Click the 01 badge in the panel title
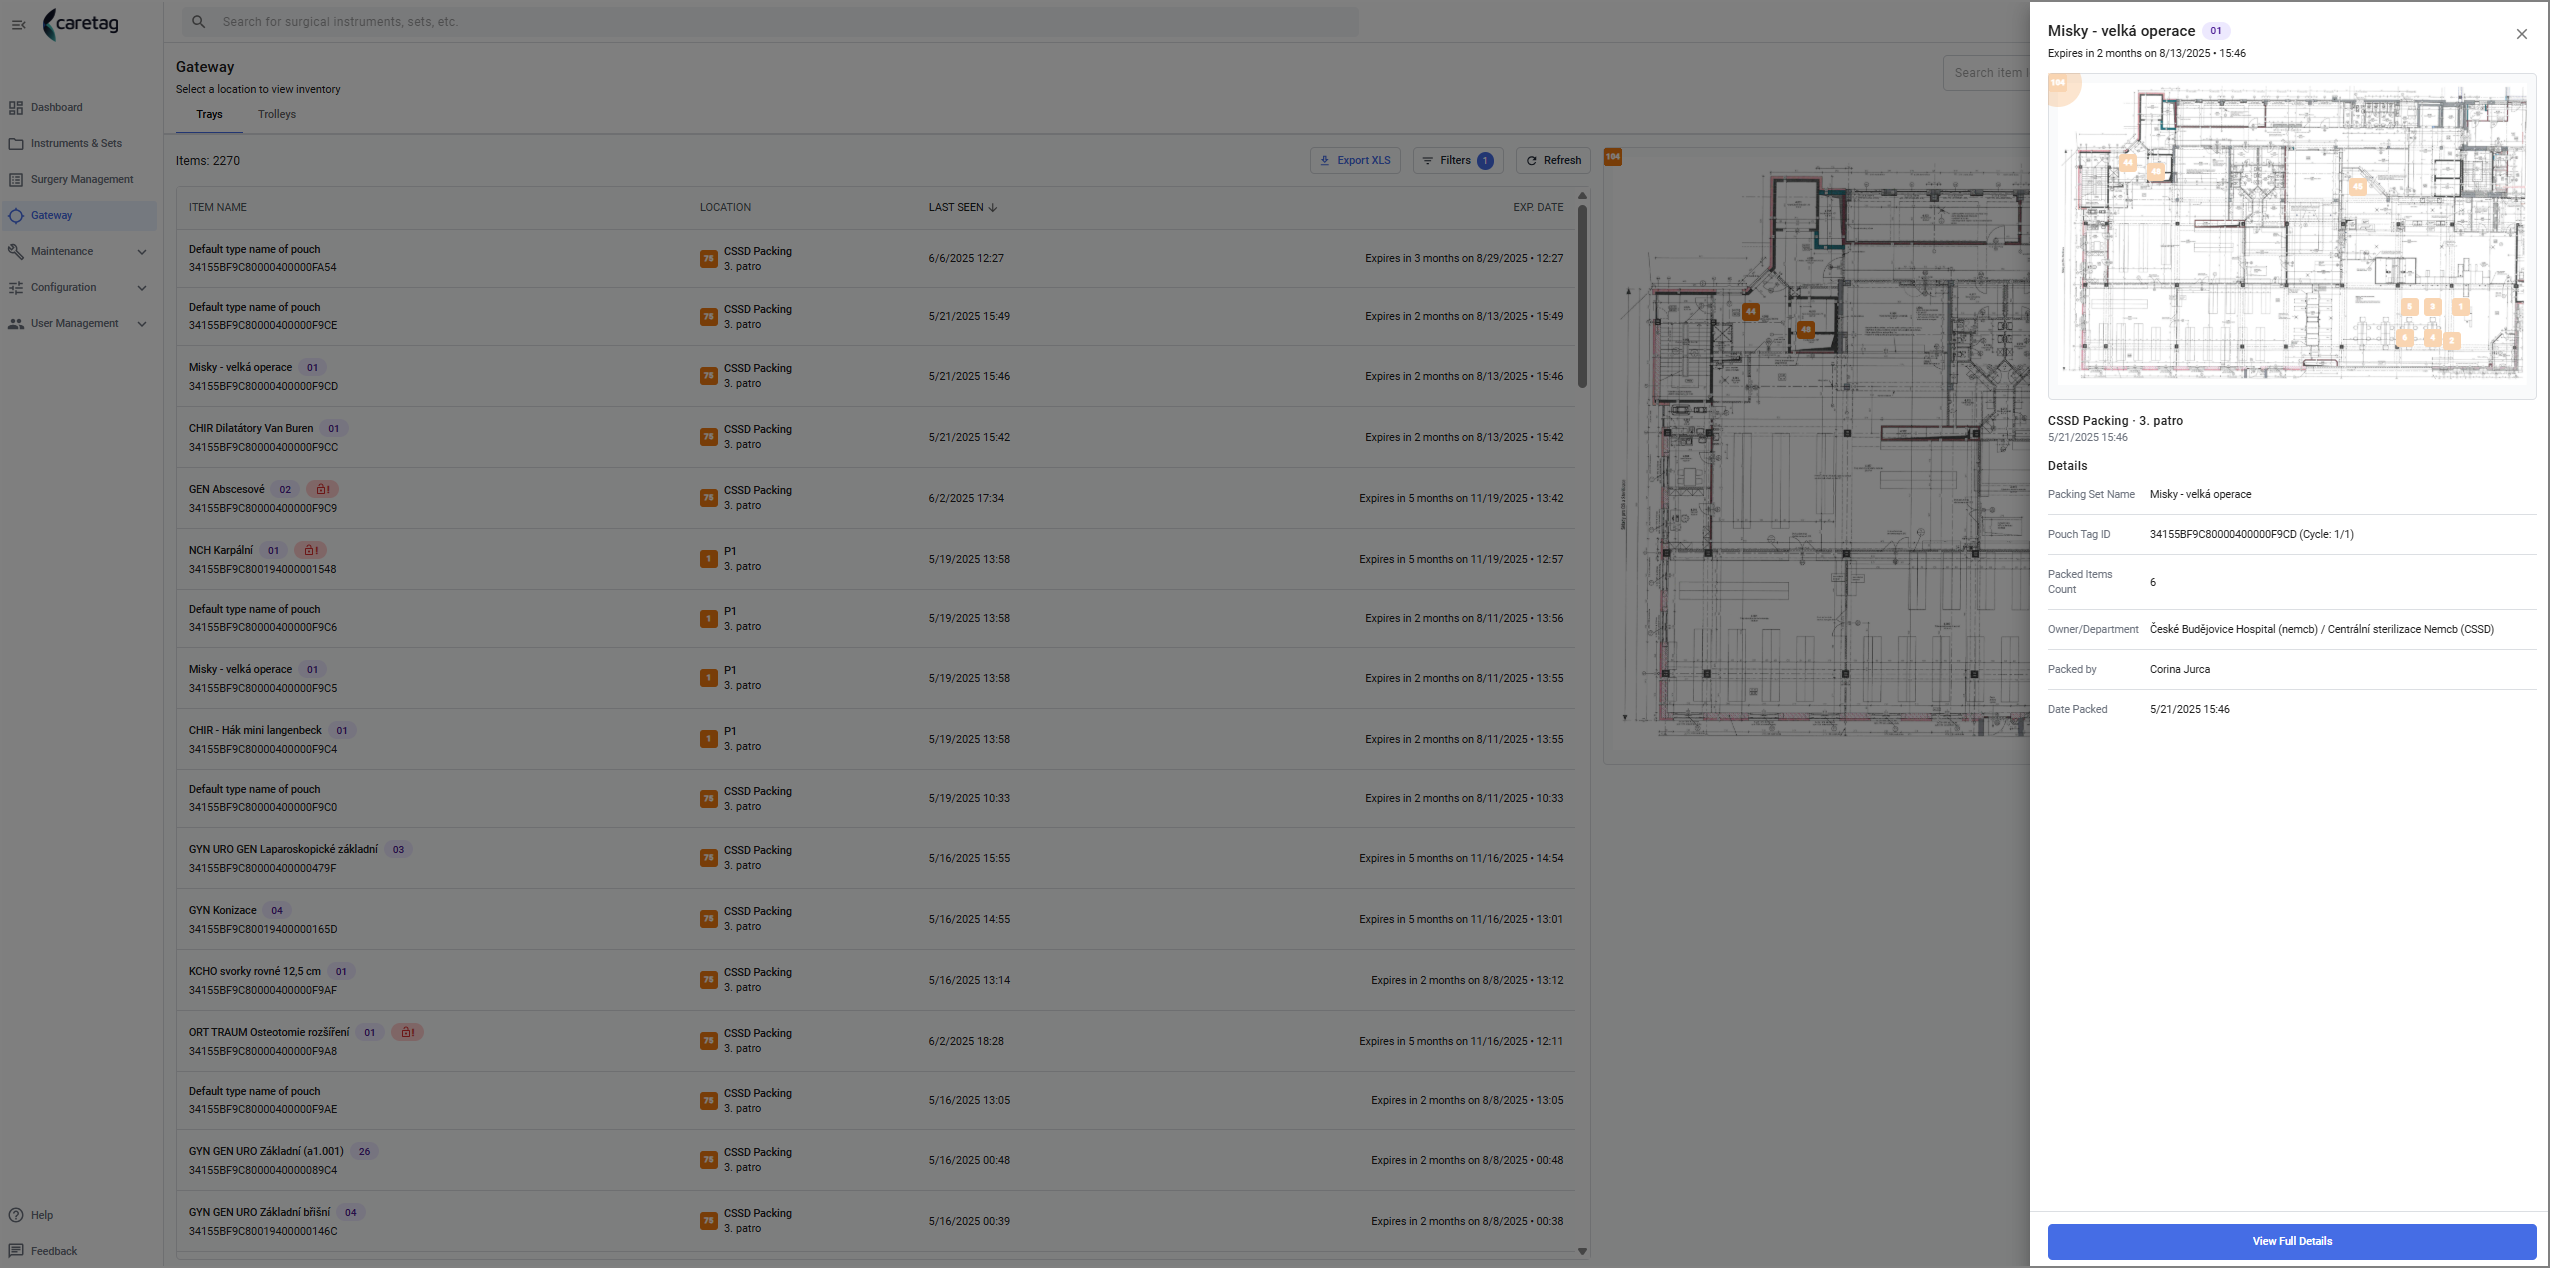The height and width of the screenshot is (1268, 2550). [x=2216, y=31]
